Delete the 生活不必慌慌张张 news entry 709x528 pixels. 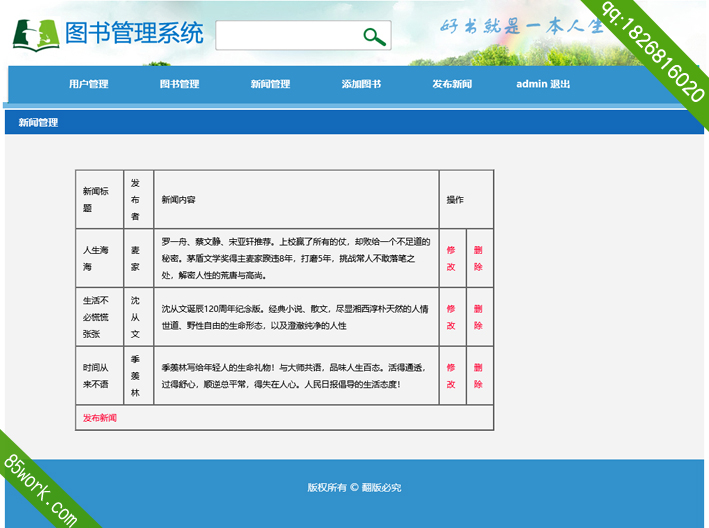coord(478,317)
